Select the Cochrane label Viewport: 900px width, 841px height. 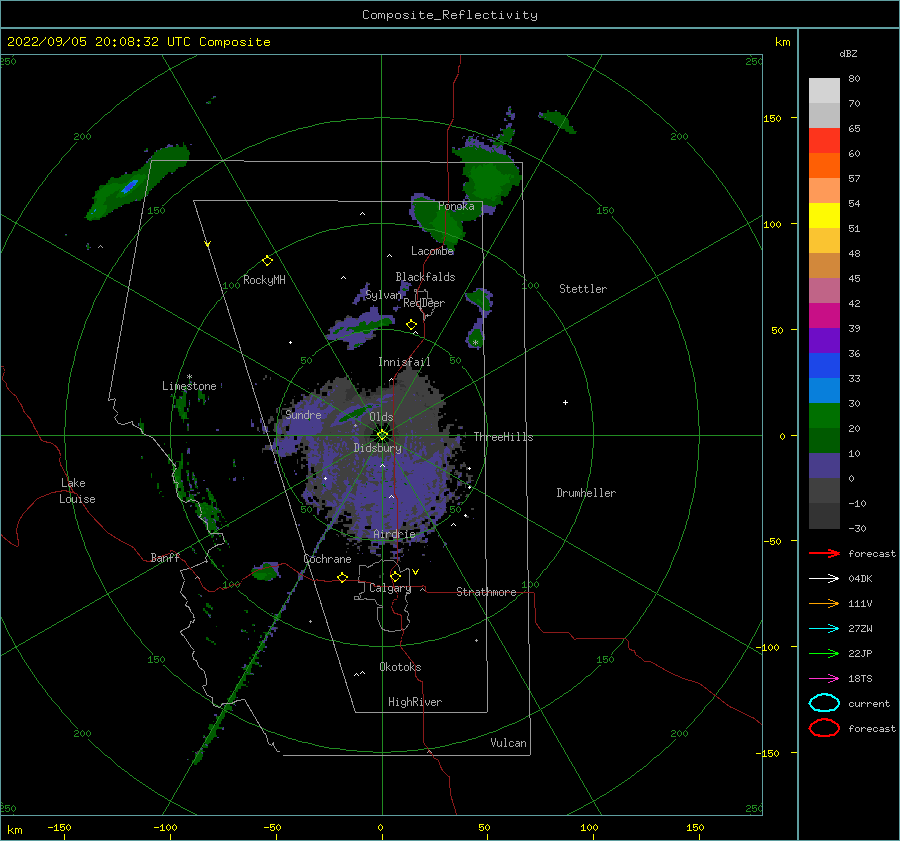point(327,559)
